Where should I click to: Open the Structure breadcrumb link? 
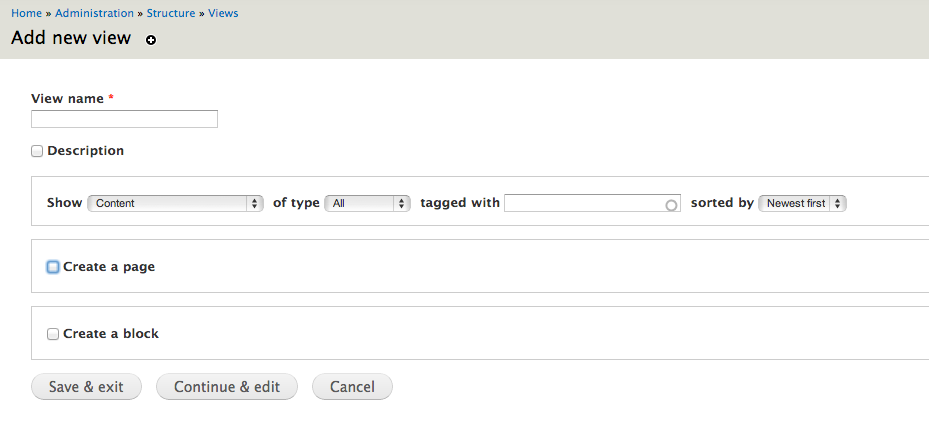click(x=171, y=13)
